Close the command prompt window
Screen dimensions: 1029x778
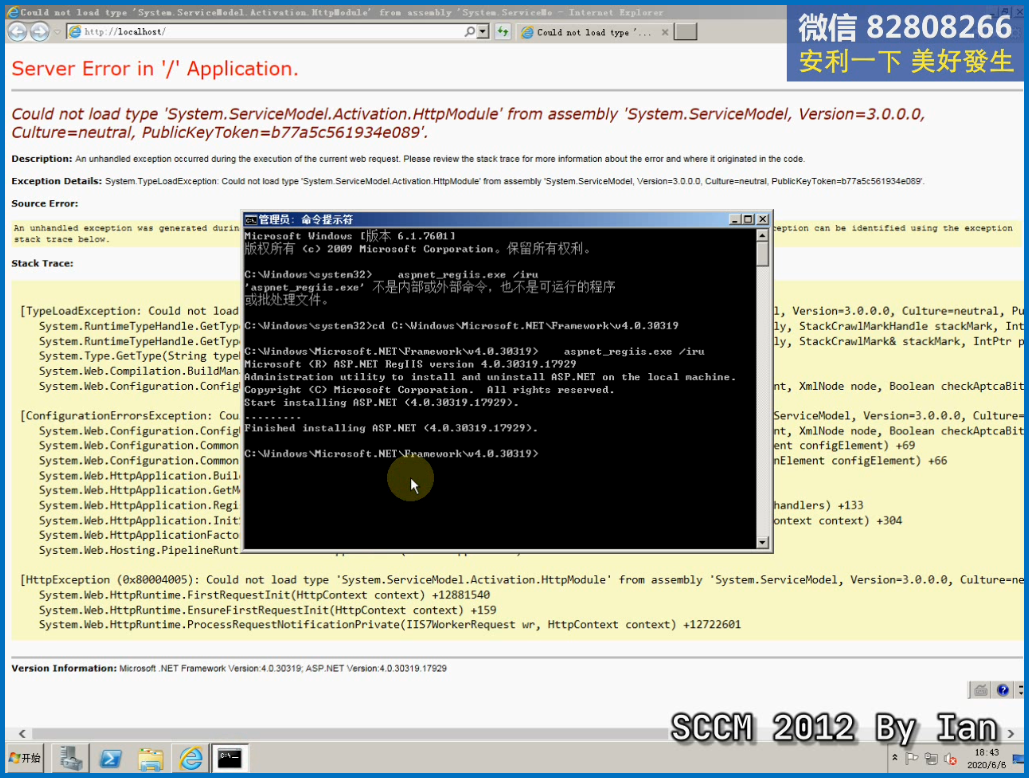coord(763,220)
